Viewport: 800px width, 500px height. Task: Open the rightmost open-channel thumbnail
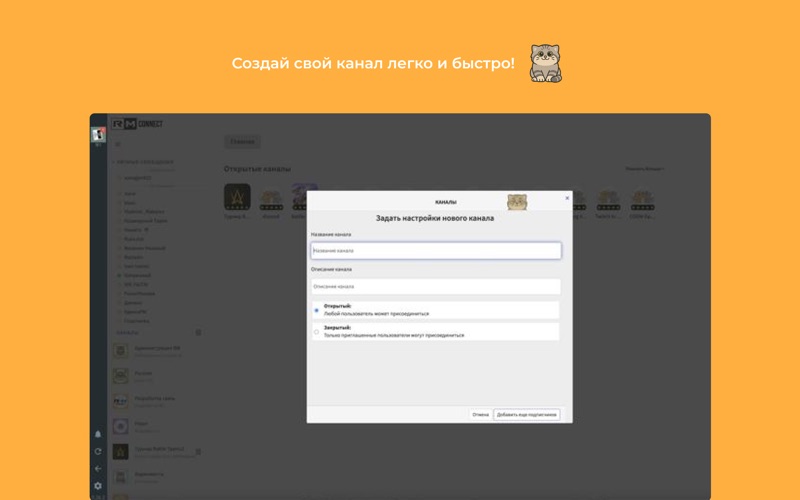tap(642, 199)
